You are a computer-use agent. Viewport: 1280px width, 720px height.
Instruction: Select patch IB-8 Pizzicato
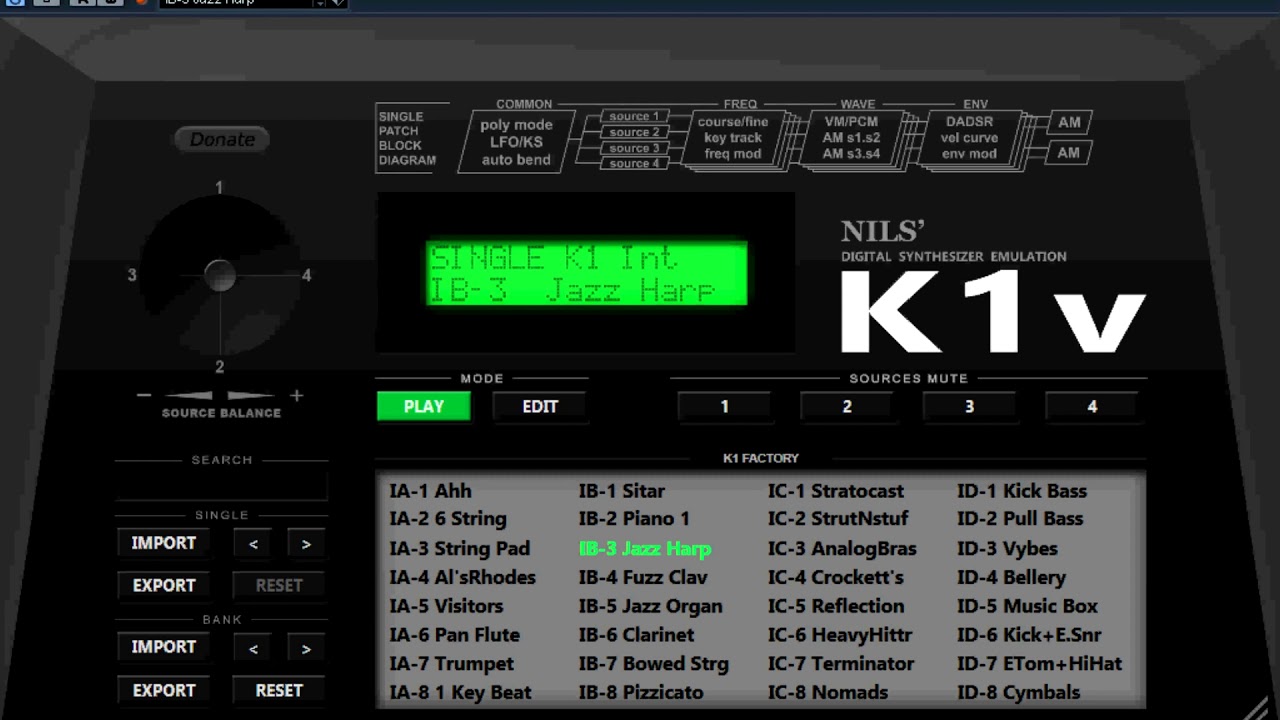[x=641, y=692]
